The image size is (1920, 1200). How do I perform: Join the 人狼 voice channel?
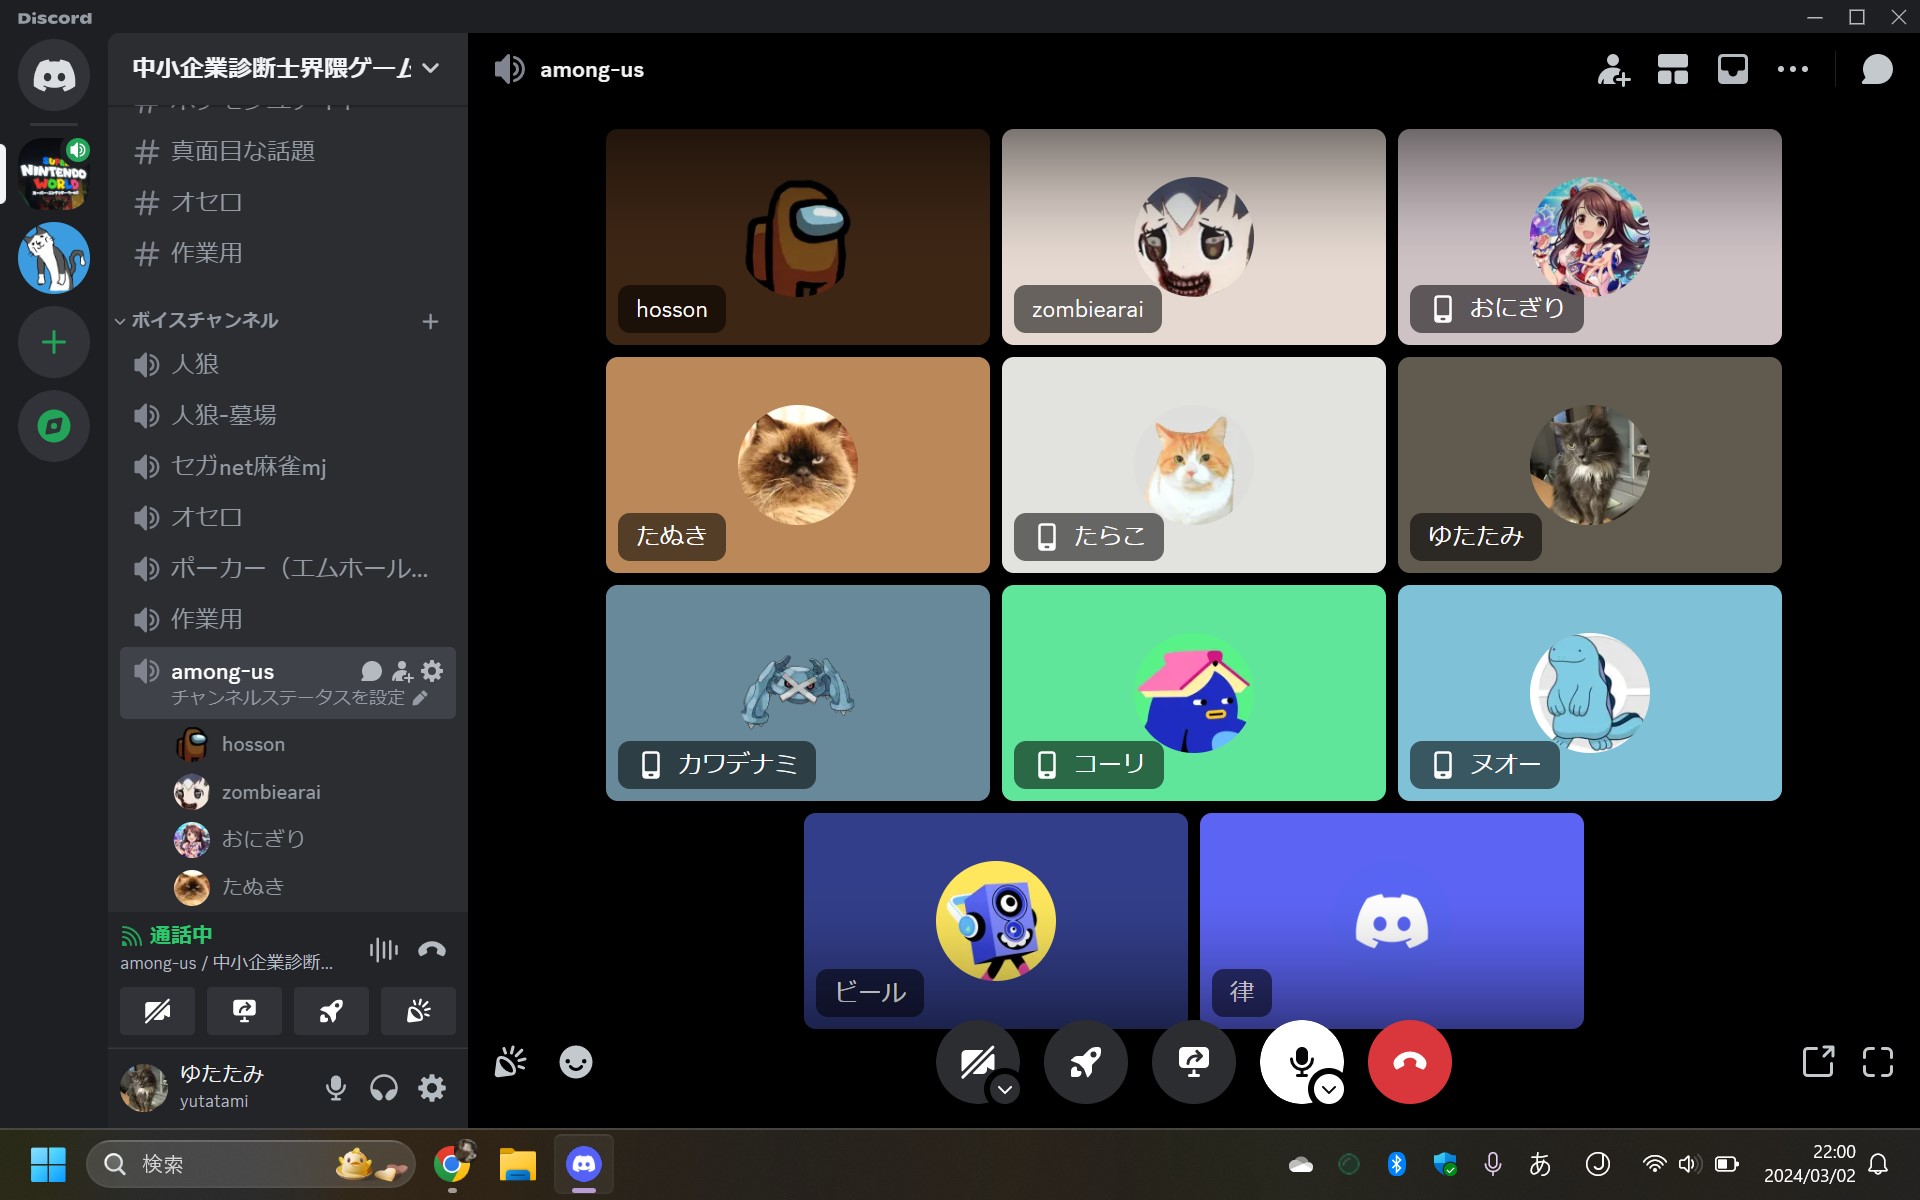287,364
